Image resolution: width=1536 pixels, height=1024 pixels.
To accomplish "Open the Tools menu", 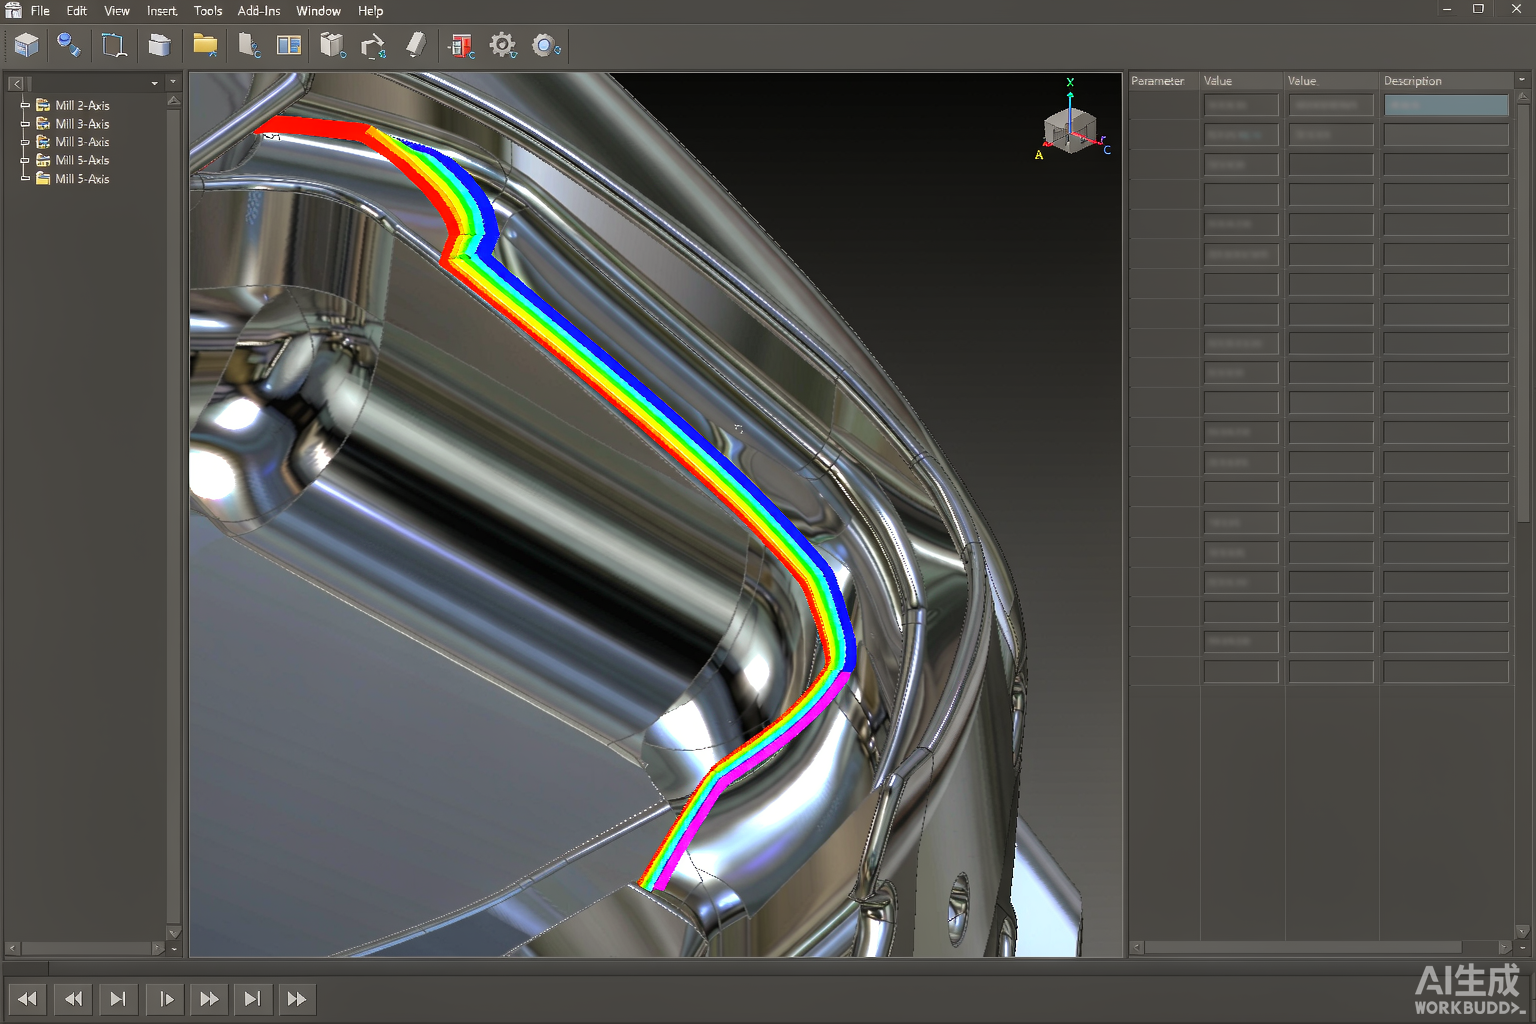I will pyautogui.click(x=208, y=11).
